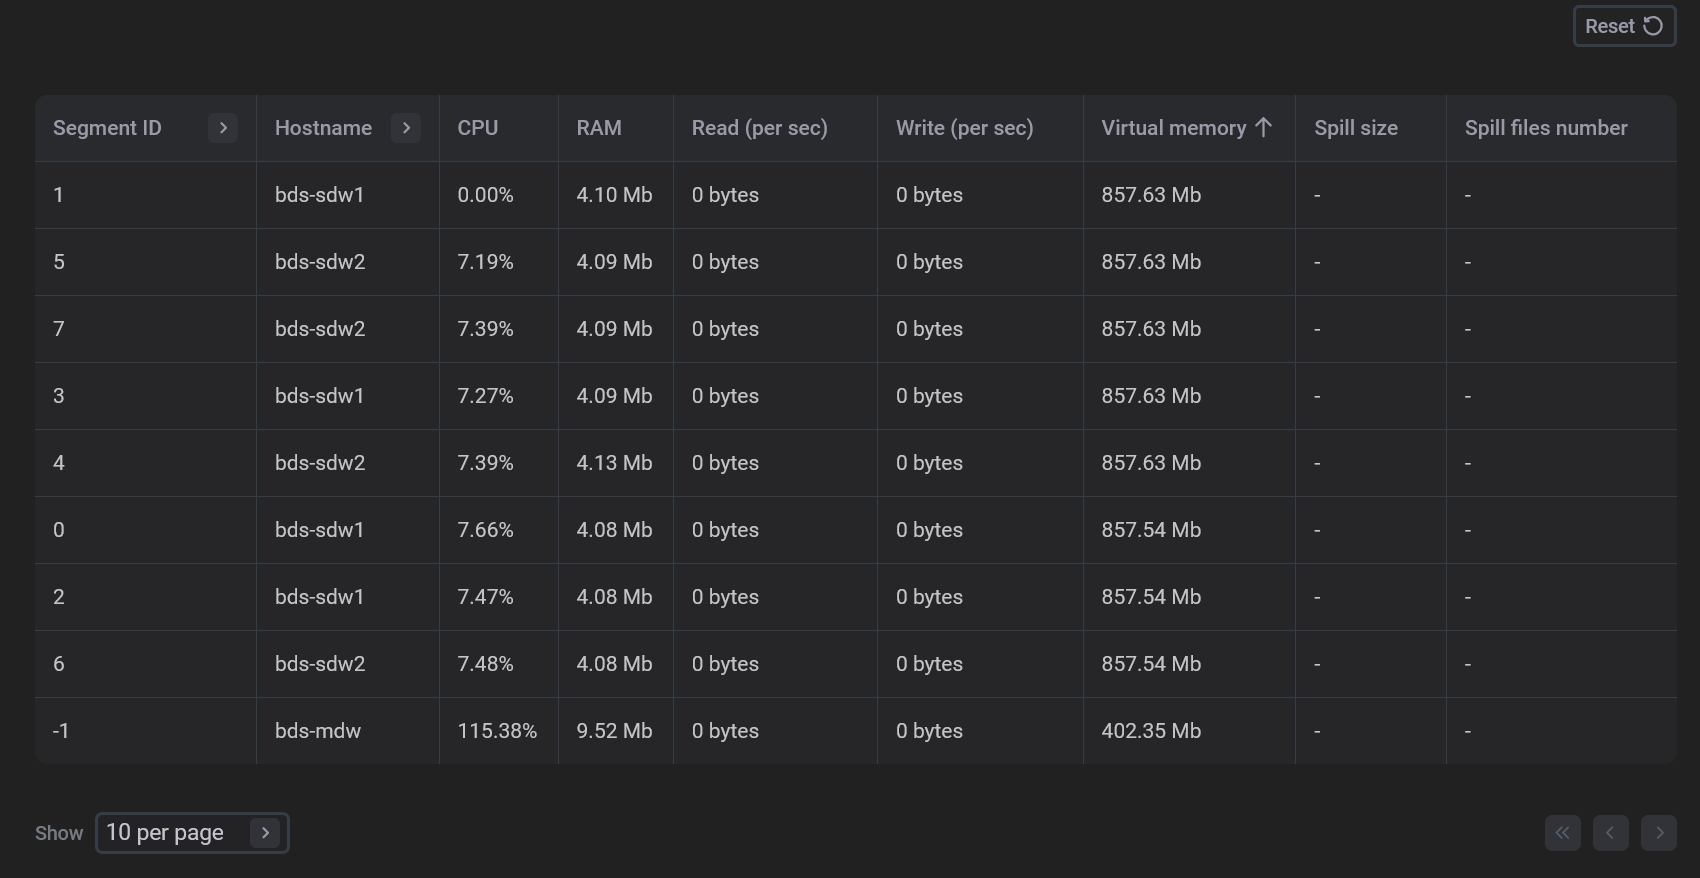Sort by the CPU column header
1700x878 pixels.
coord(478,128)
